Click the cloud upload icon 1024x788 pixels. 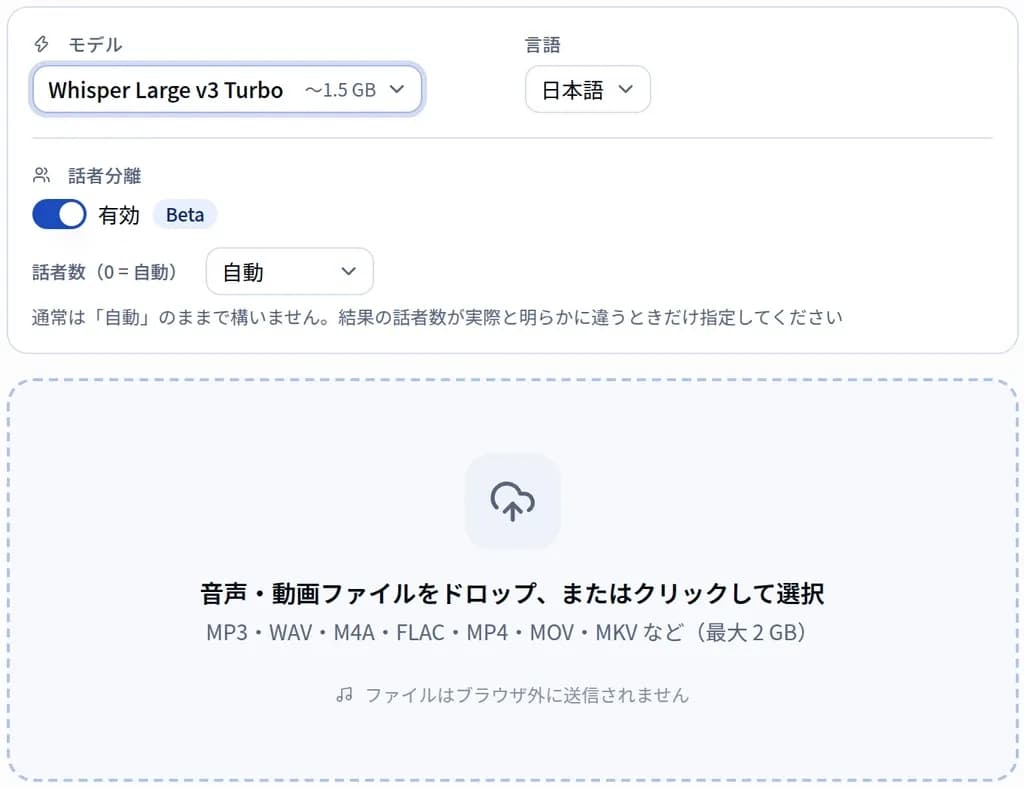click(x=513, y=501)
